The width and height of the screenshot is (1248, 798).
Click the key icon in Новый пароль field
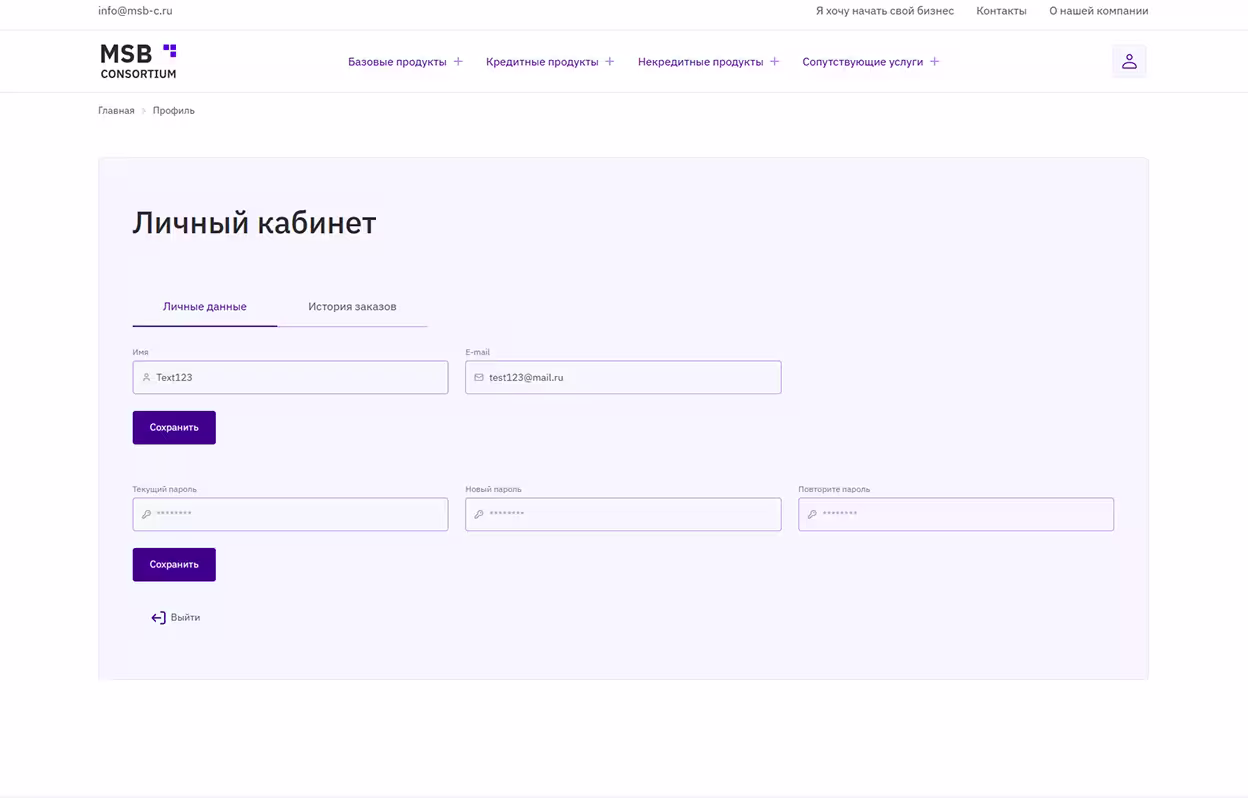point(479,515)
